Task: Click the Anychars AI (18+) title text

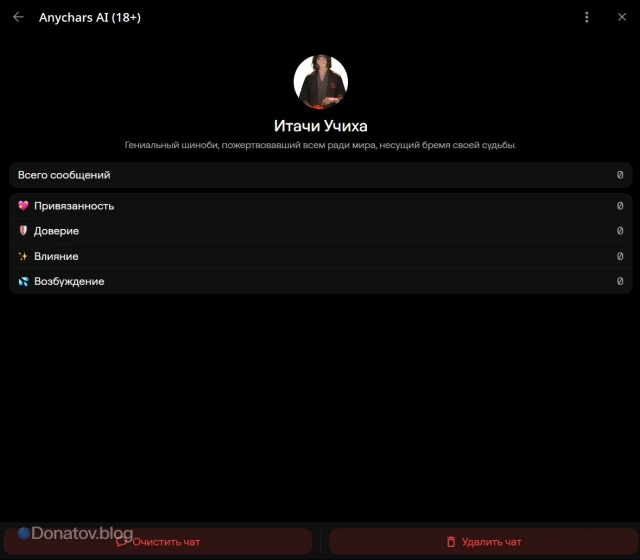Action: pyautogui.click(x=90, y=18)
